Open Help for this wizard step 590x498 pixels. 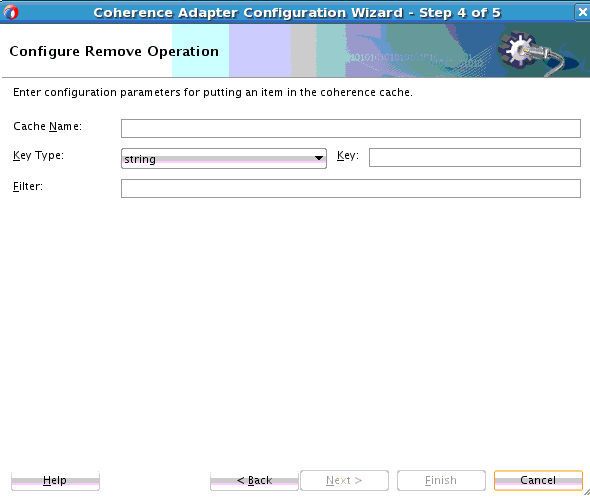[55, 480]
